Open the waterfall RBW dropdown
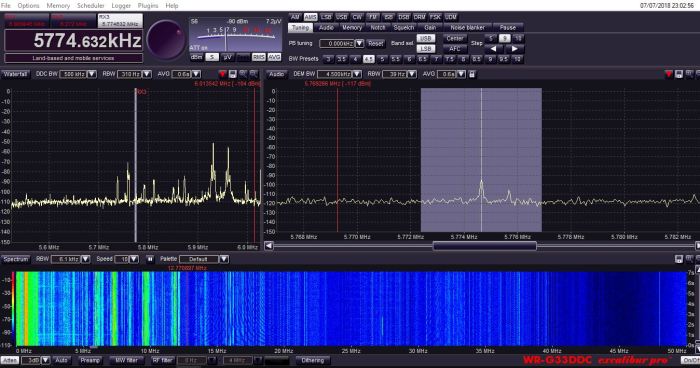 [85, 259]
